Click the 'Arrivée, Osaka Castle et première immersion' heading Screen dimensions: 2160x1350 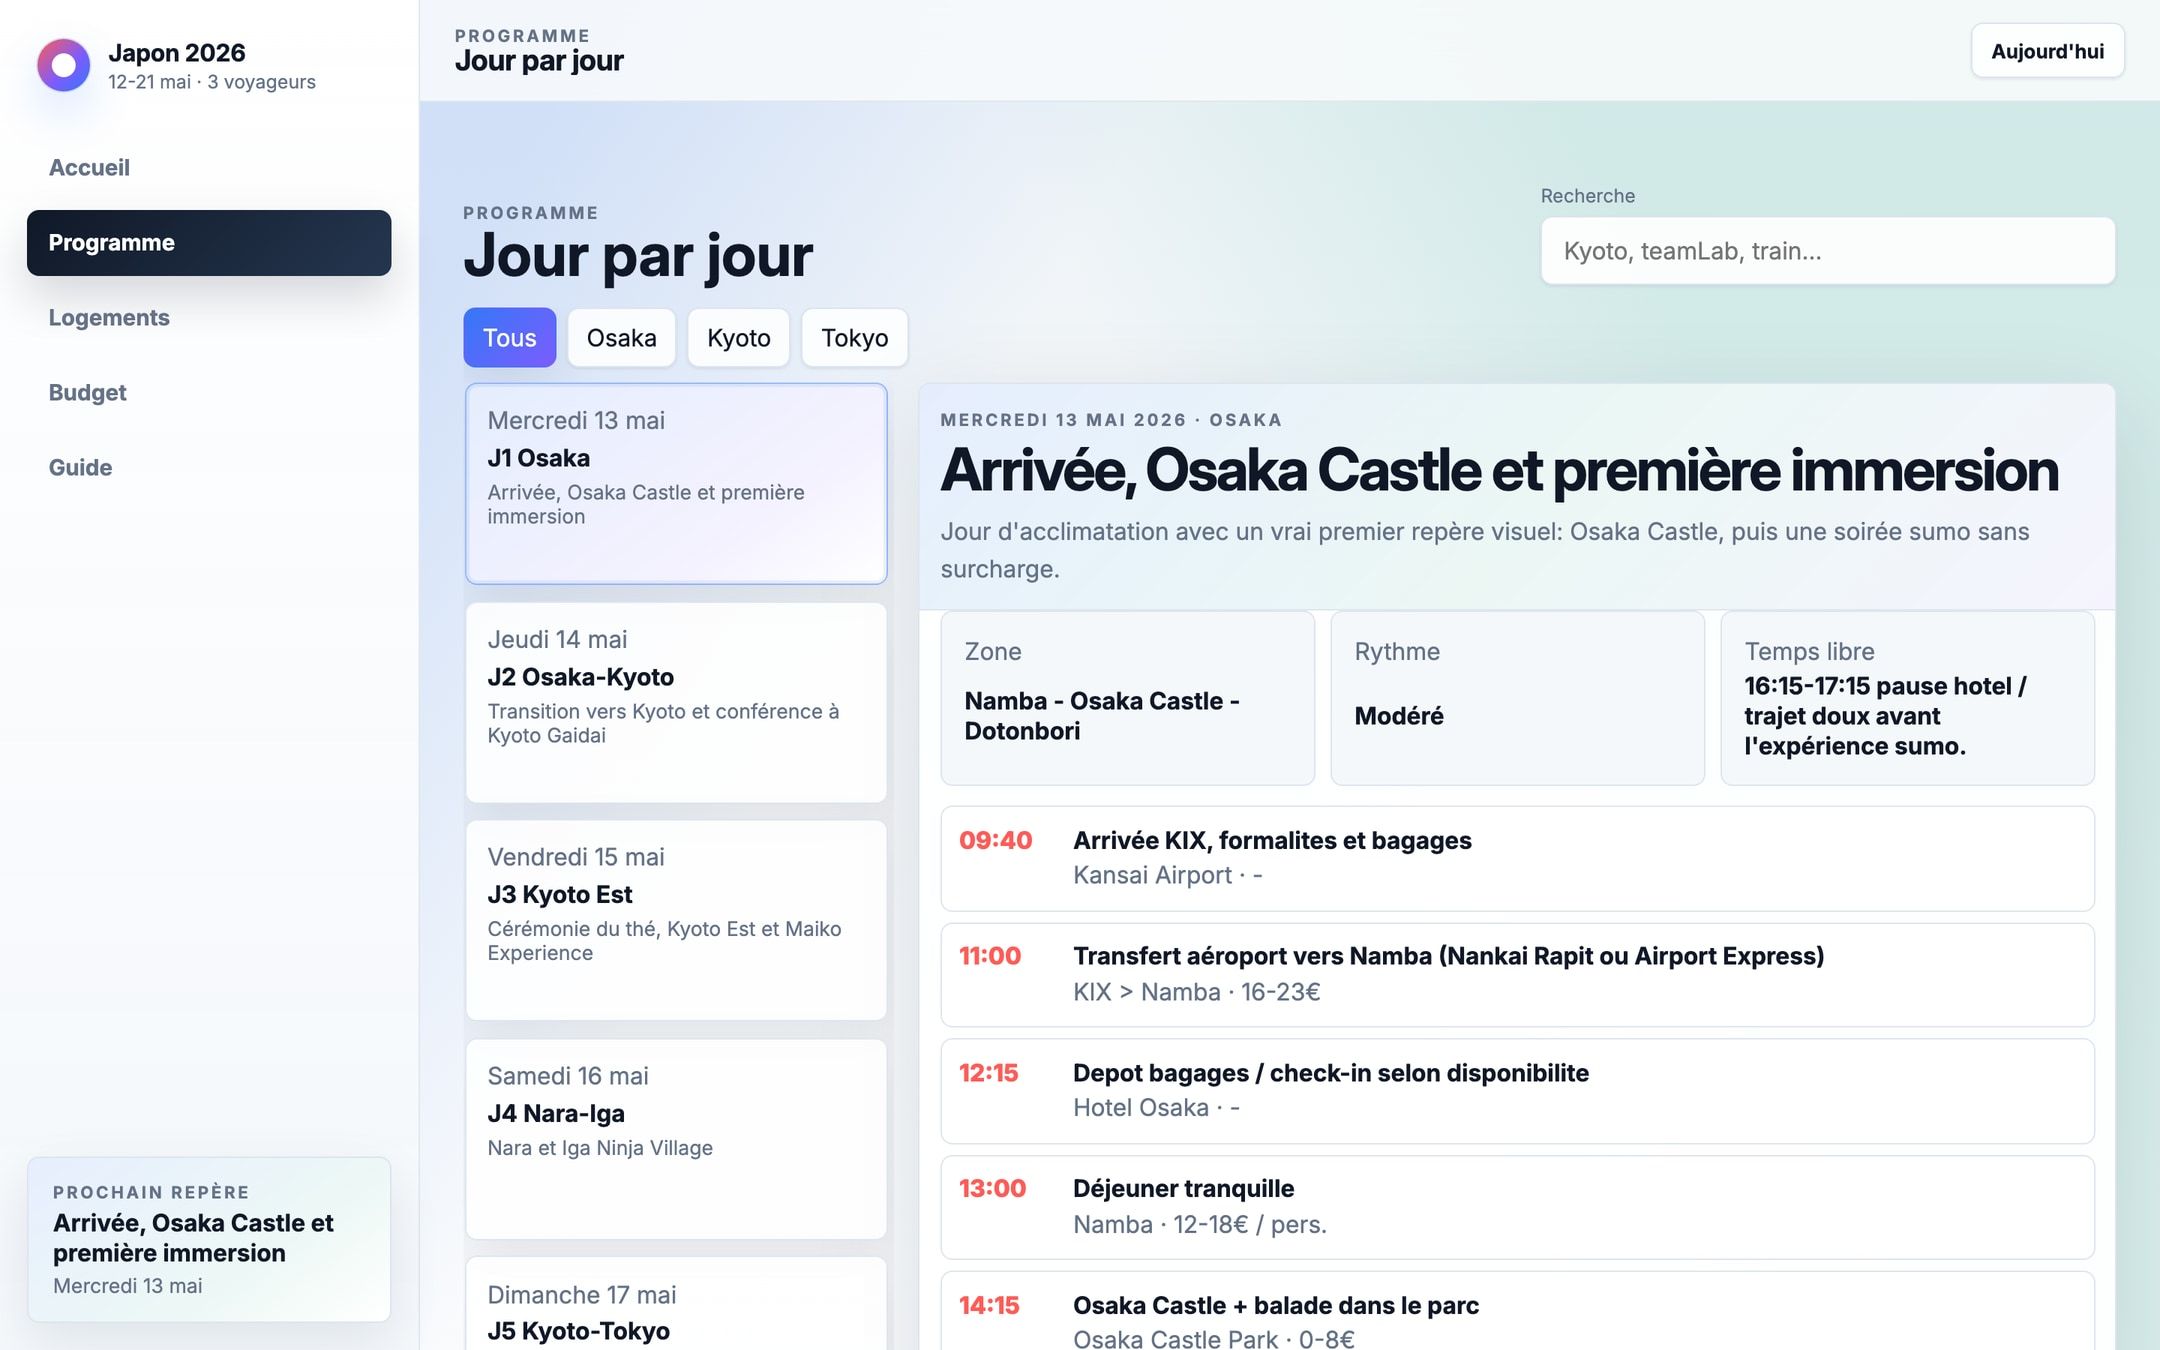coord(1499,470)
